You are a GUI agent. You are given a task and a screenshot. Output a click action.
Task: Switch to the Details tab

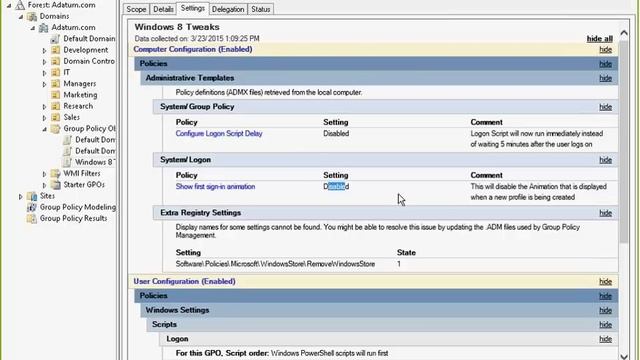[x=163, y=9]
